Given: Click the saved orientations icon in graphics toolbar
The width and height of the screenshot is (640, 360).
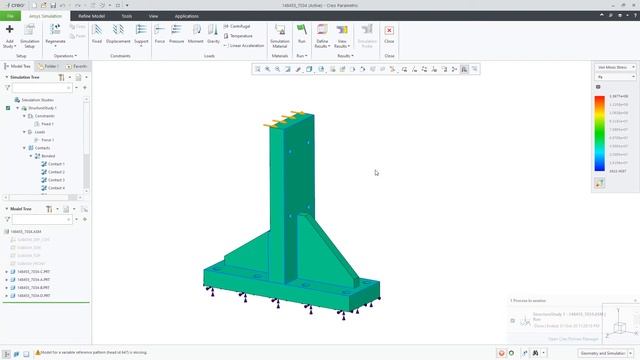Looking at the screenshot, I should click(321, 69).
